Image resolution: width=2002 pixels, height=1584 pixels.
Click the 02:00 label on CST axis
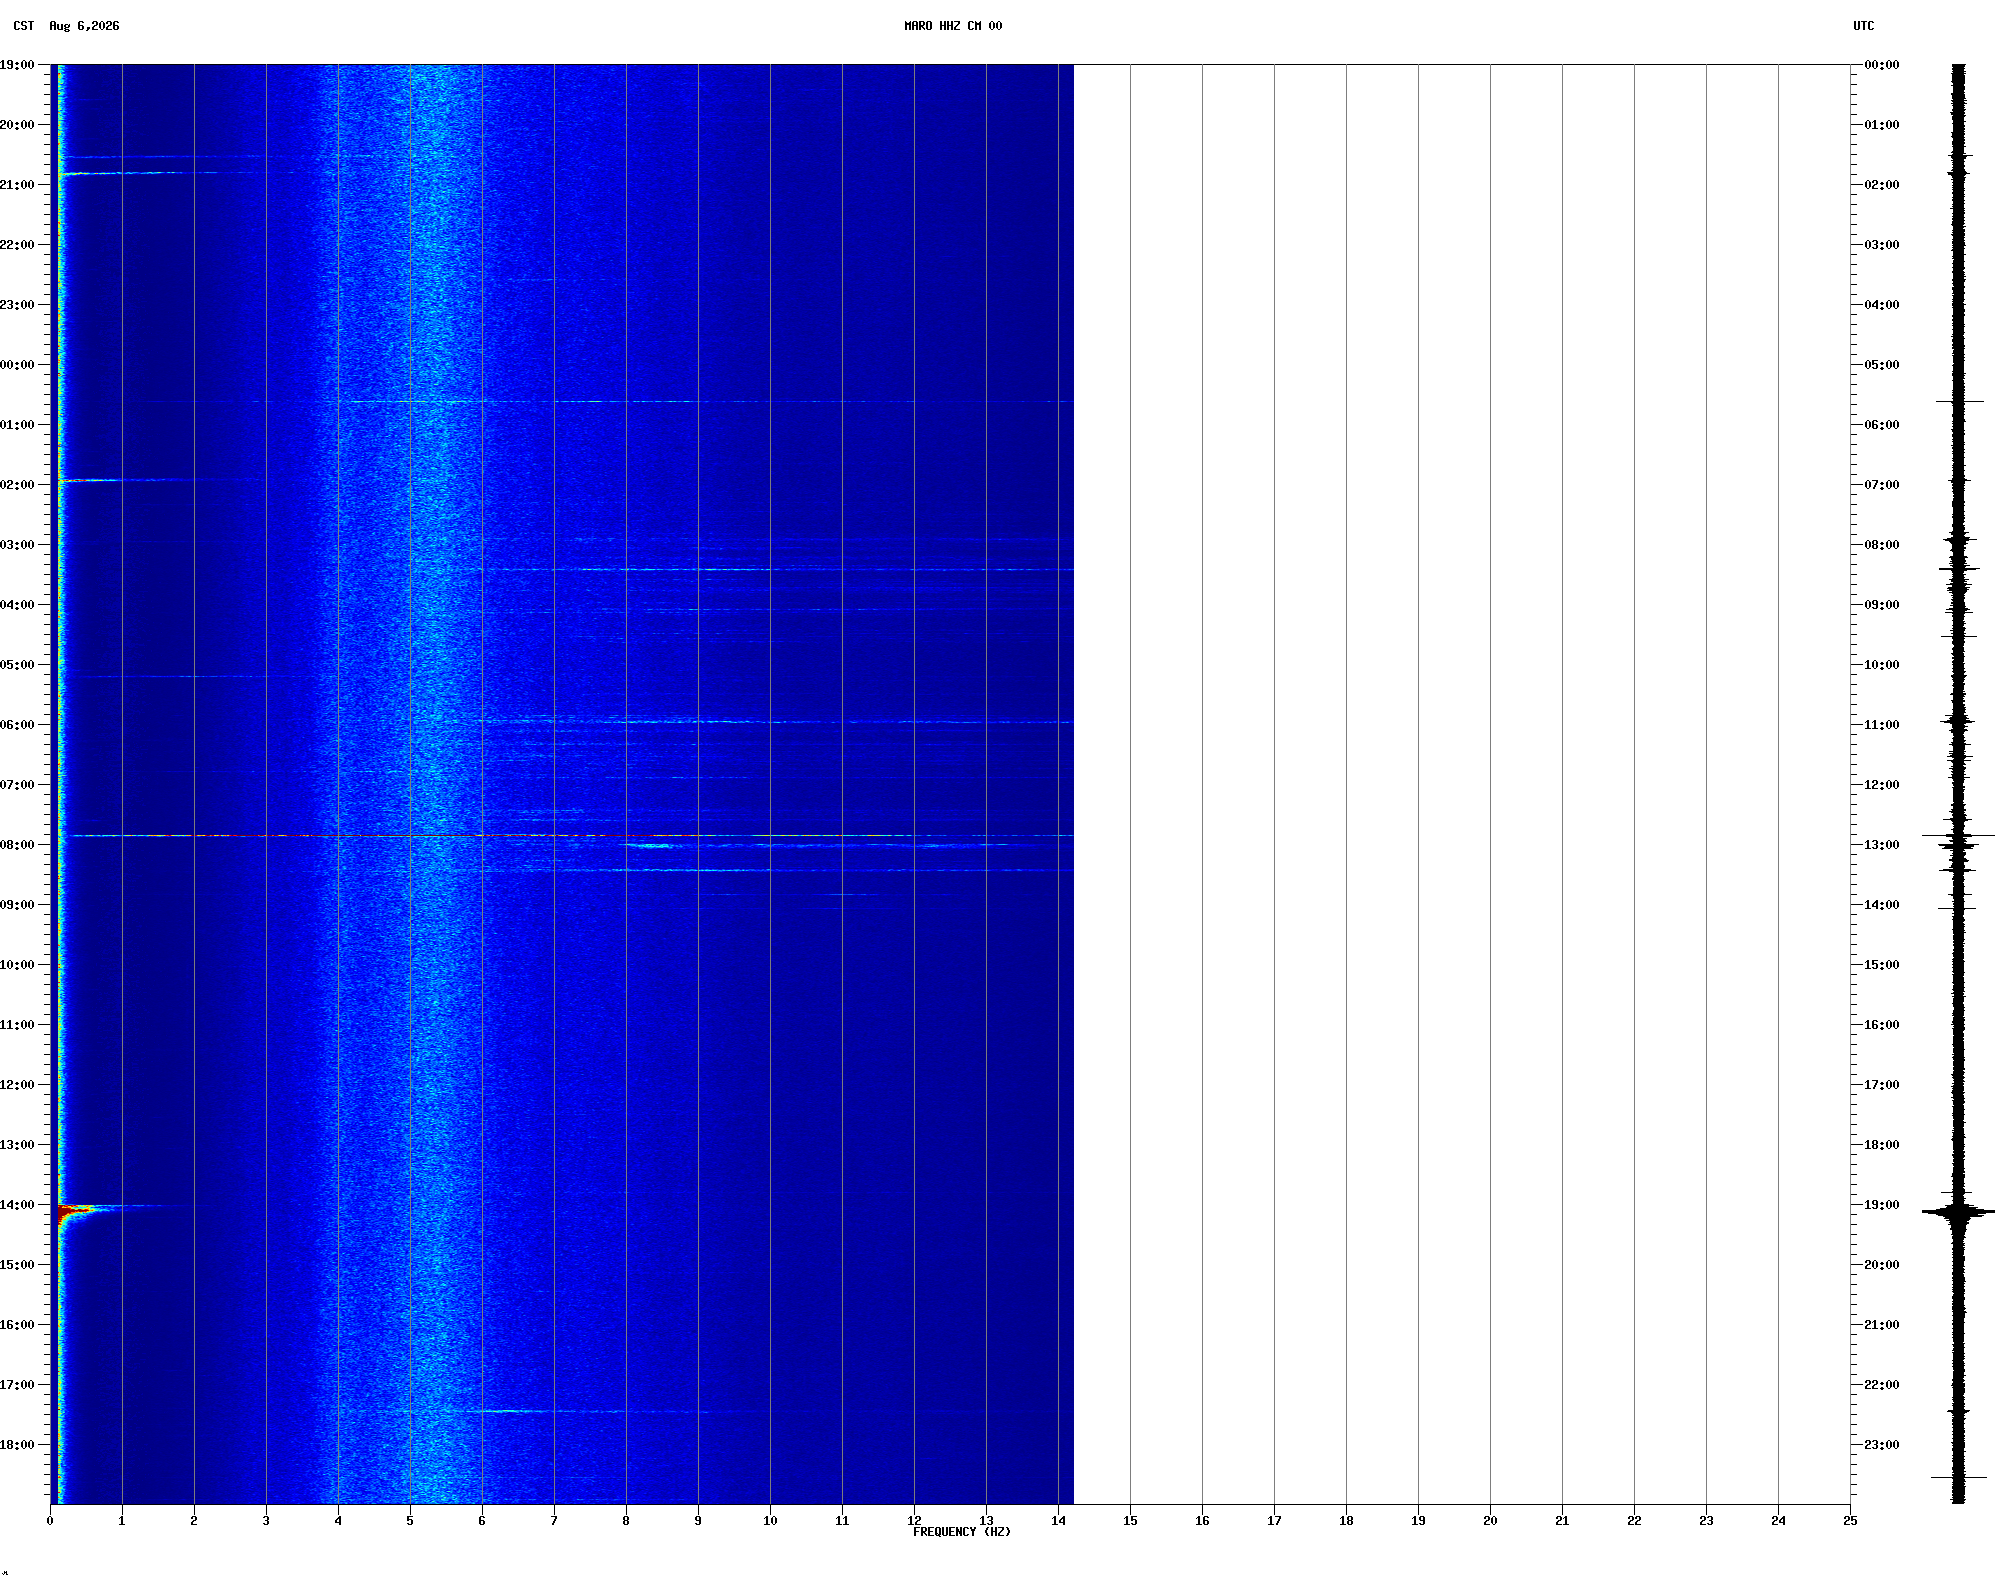click(x=17, y=485)
